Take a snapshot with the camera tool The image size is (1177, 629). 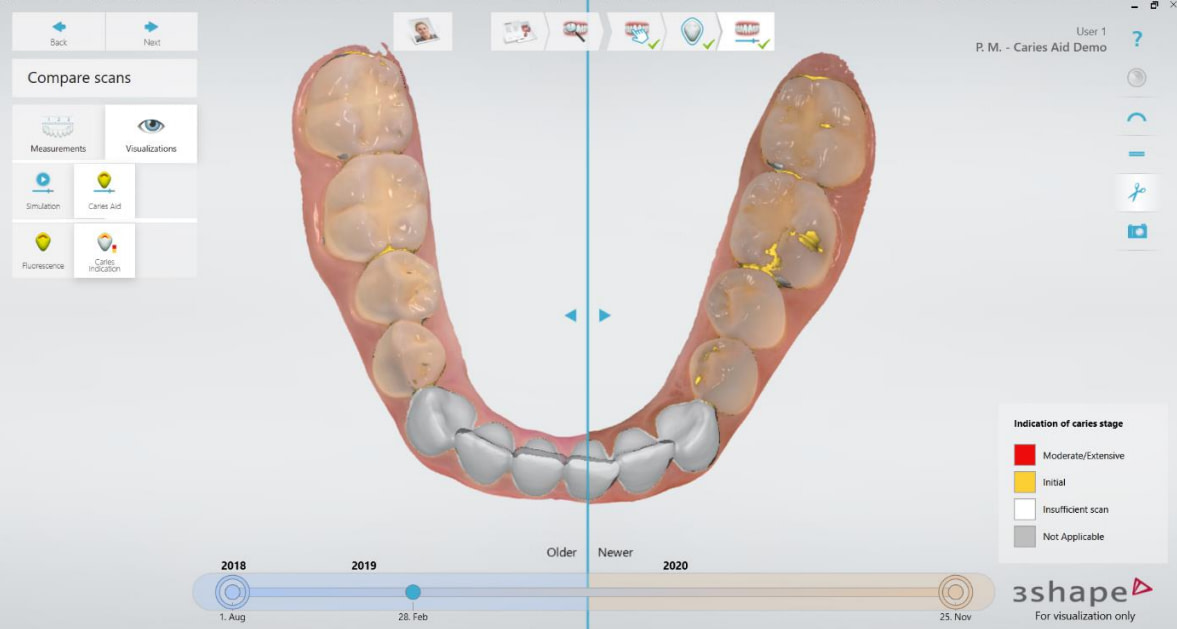[1136, 231]
